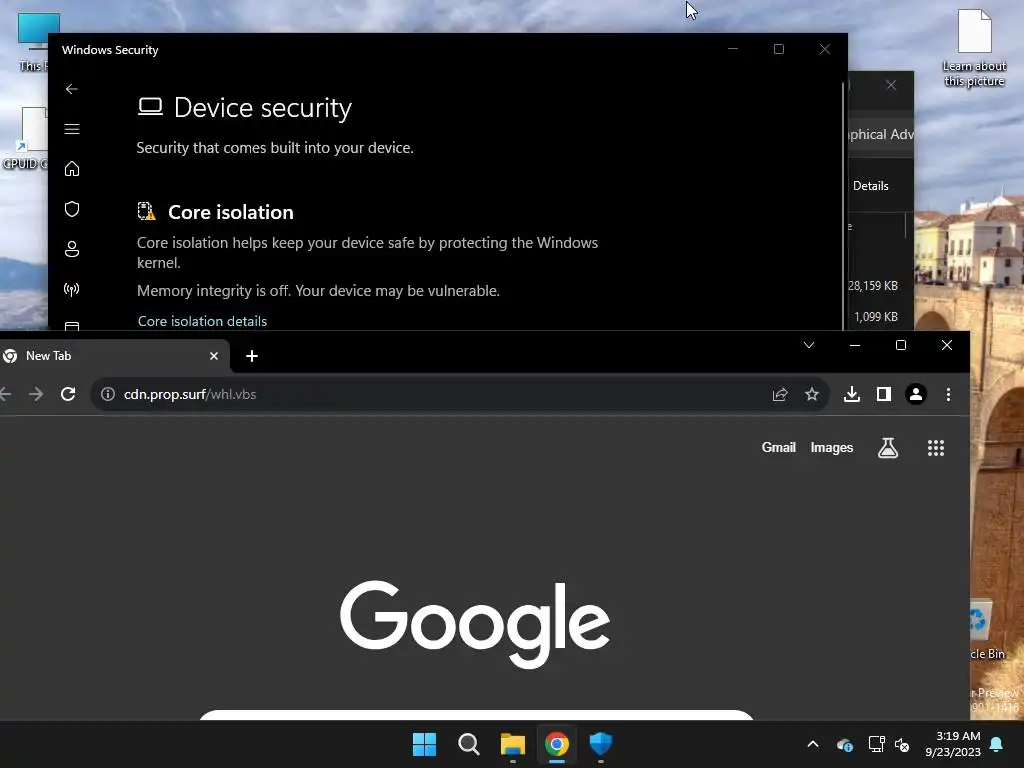
Task: Close the New Tab in Chrome
Action: (x=214, y=356)
